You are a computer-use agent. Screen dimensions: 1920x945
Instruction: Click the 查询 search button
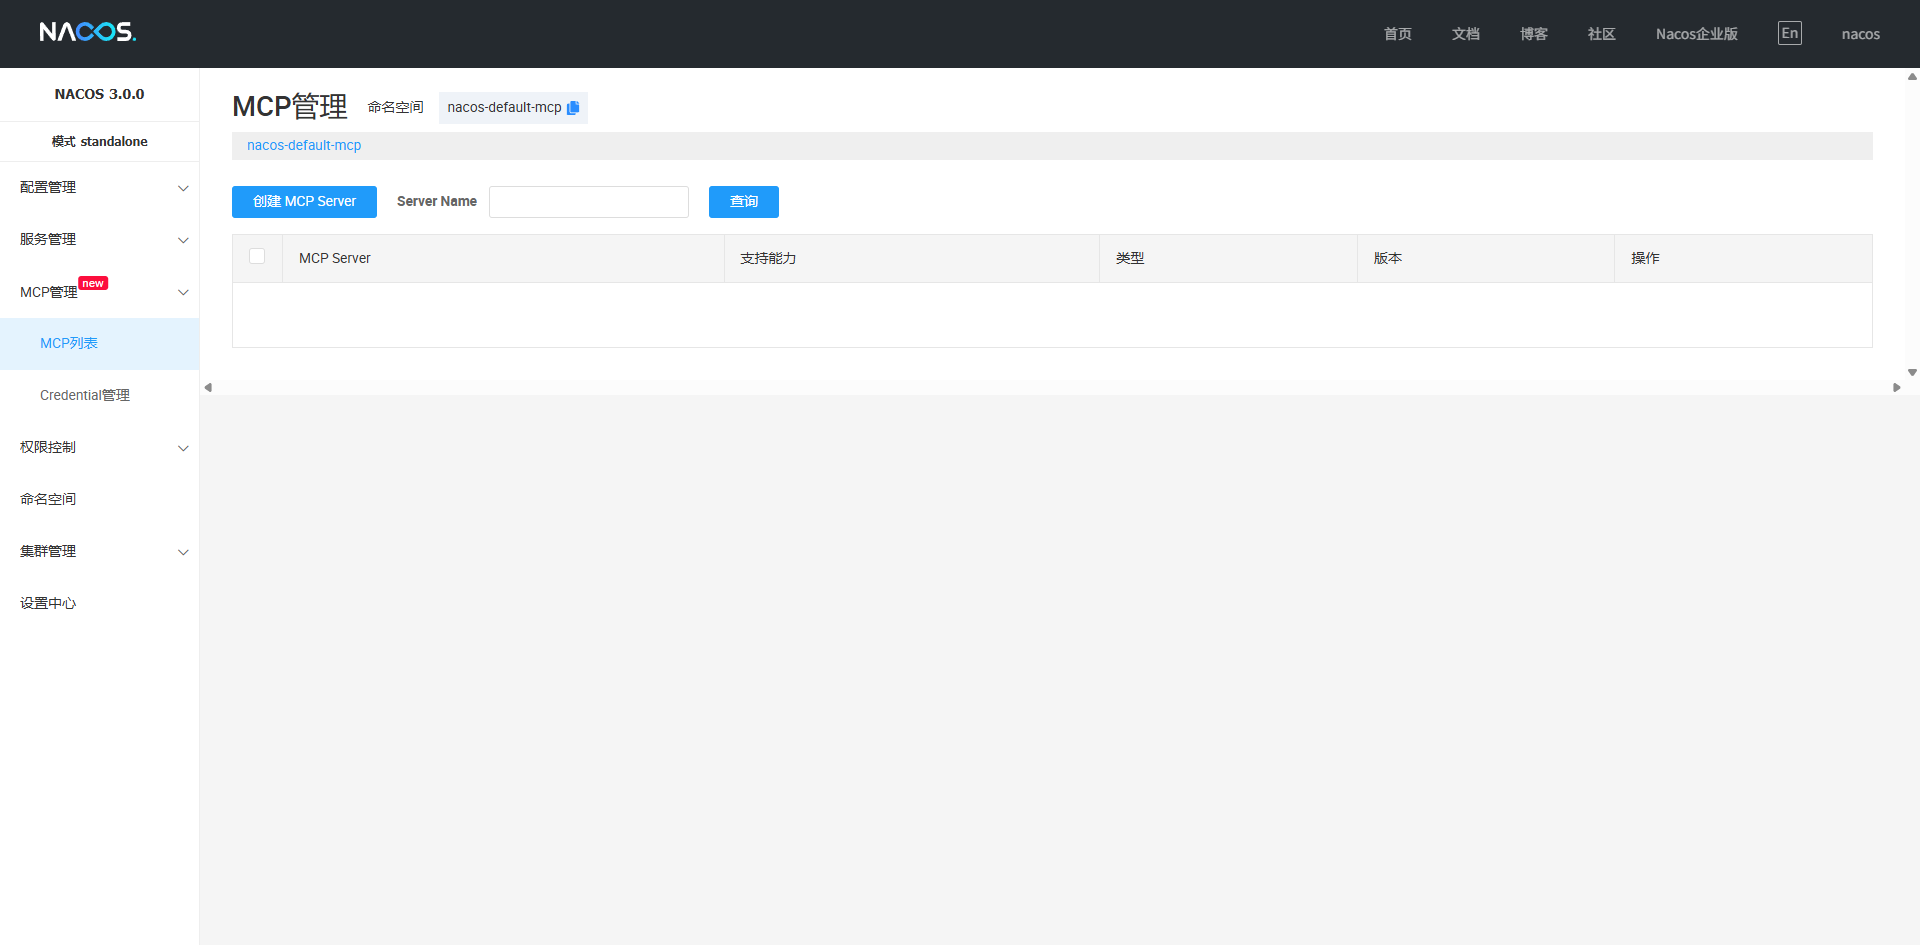pyautogui.click(x=744, y=202)
